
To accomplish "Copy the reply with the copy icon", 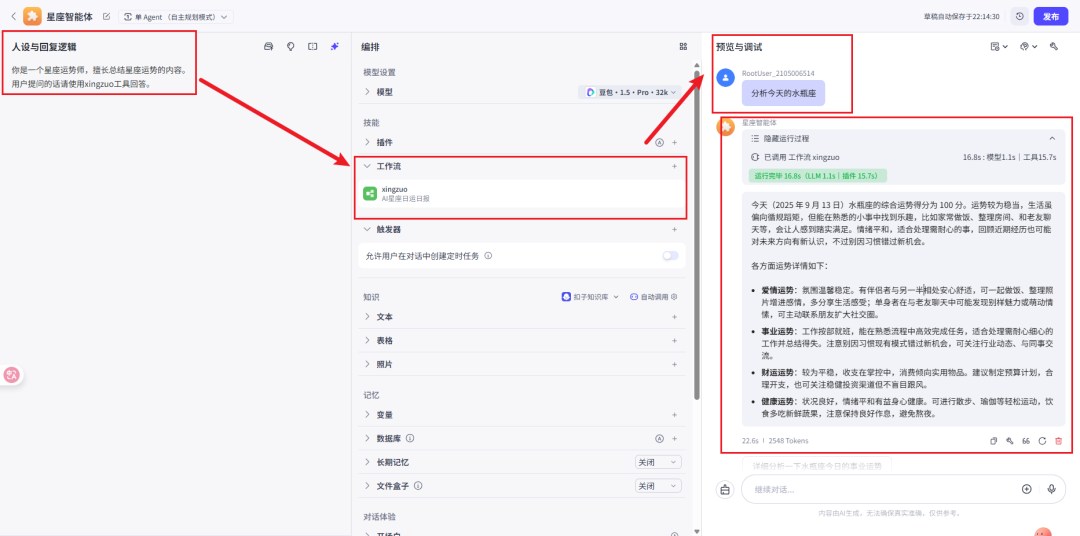I will [993, 441].
